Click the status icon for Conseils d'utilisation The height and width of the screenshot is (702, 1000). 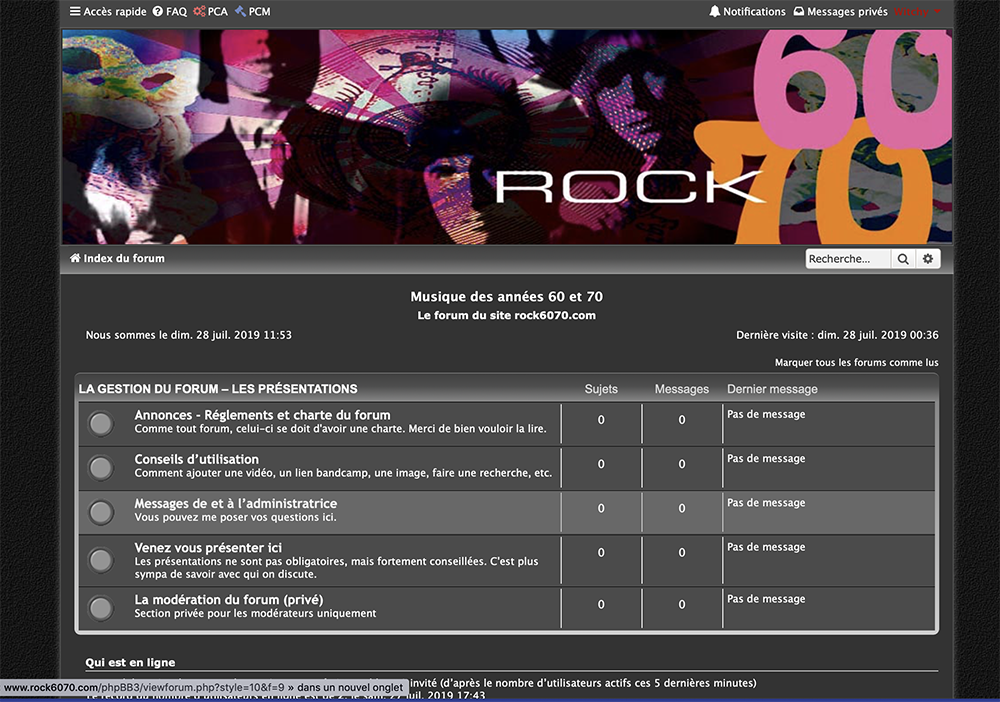101,468
